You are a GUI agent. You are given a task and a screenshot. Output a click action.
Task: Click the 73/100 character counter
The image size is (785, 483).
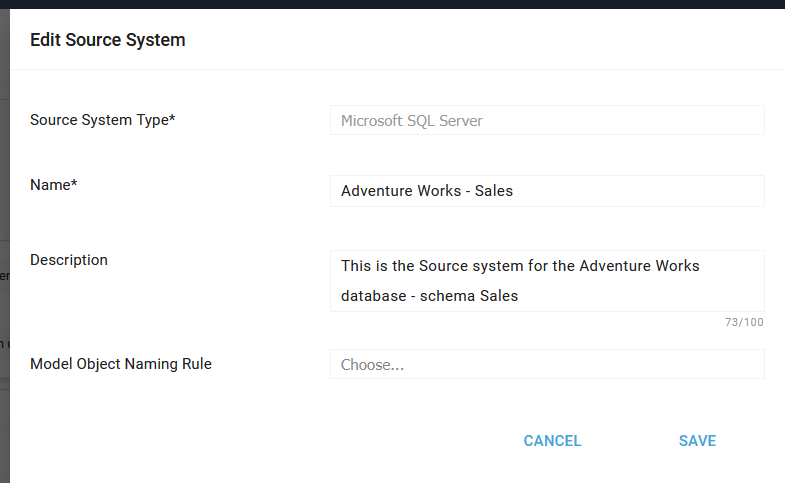click(744, 322)
